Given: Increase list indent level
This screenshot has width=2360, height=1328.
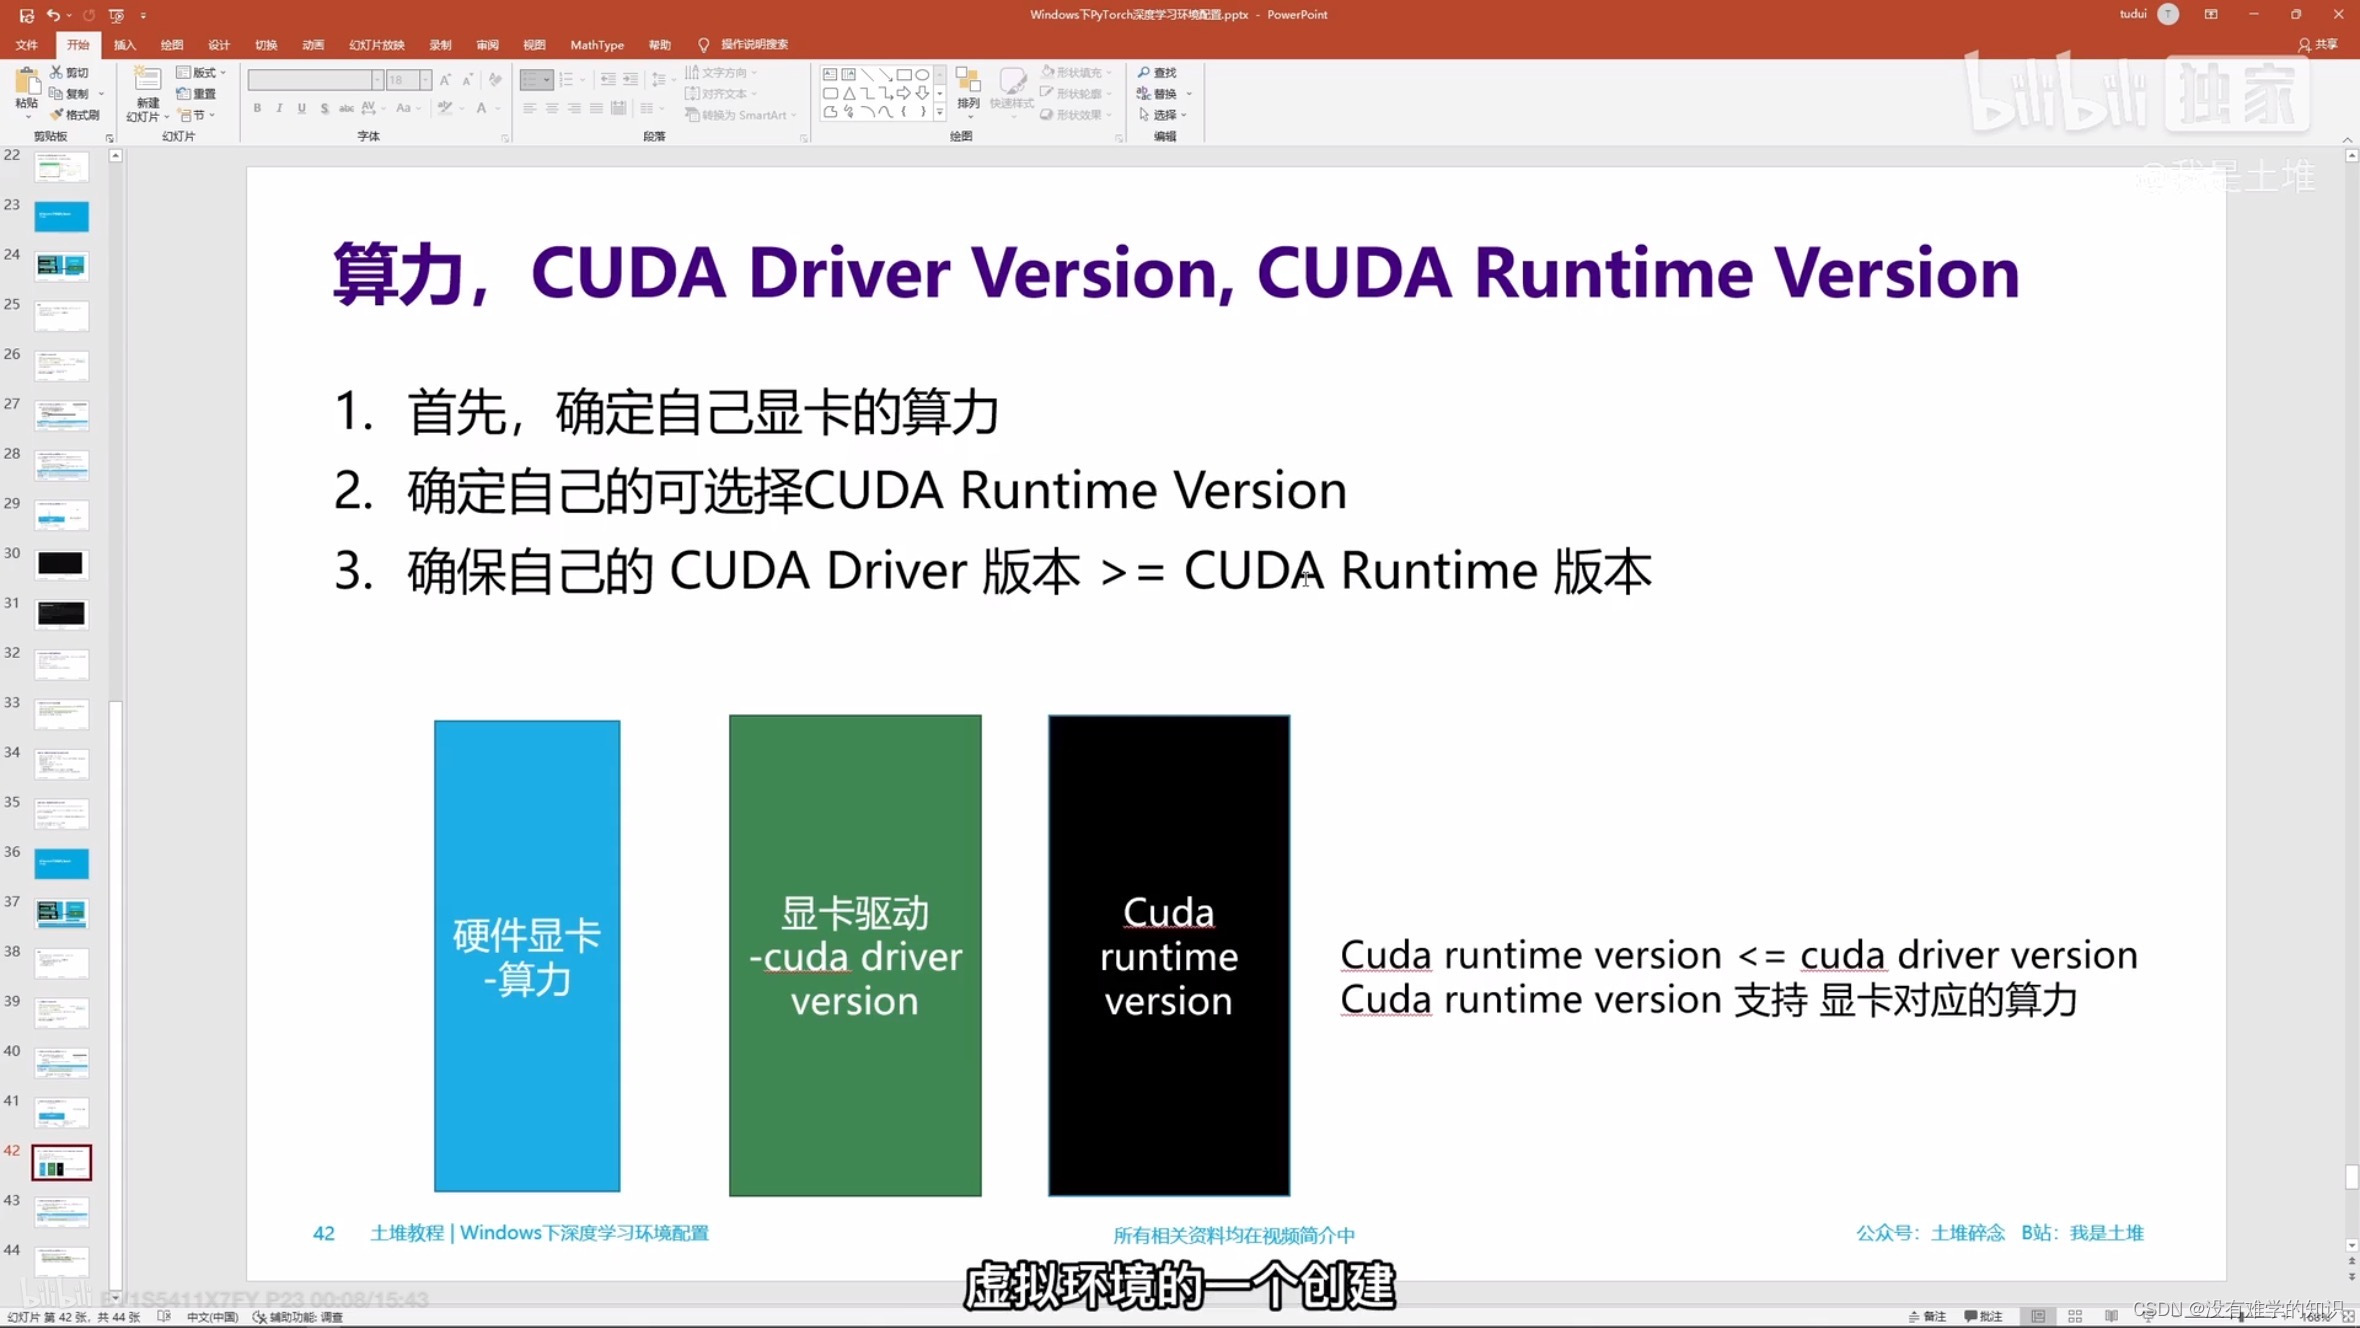Looking at the screenshot, I should pos(630,80).
